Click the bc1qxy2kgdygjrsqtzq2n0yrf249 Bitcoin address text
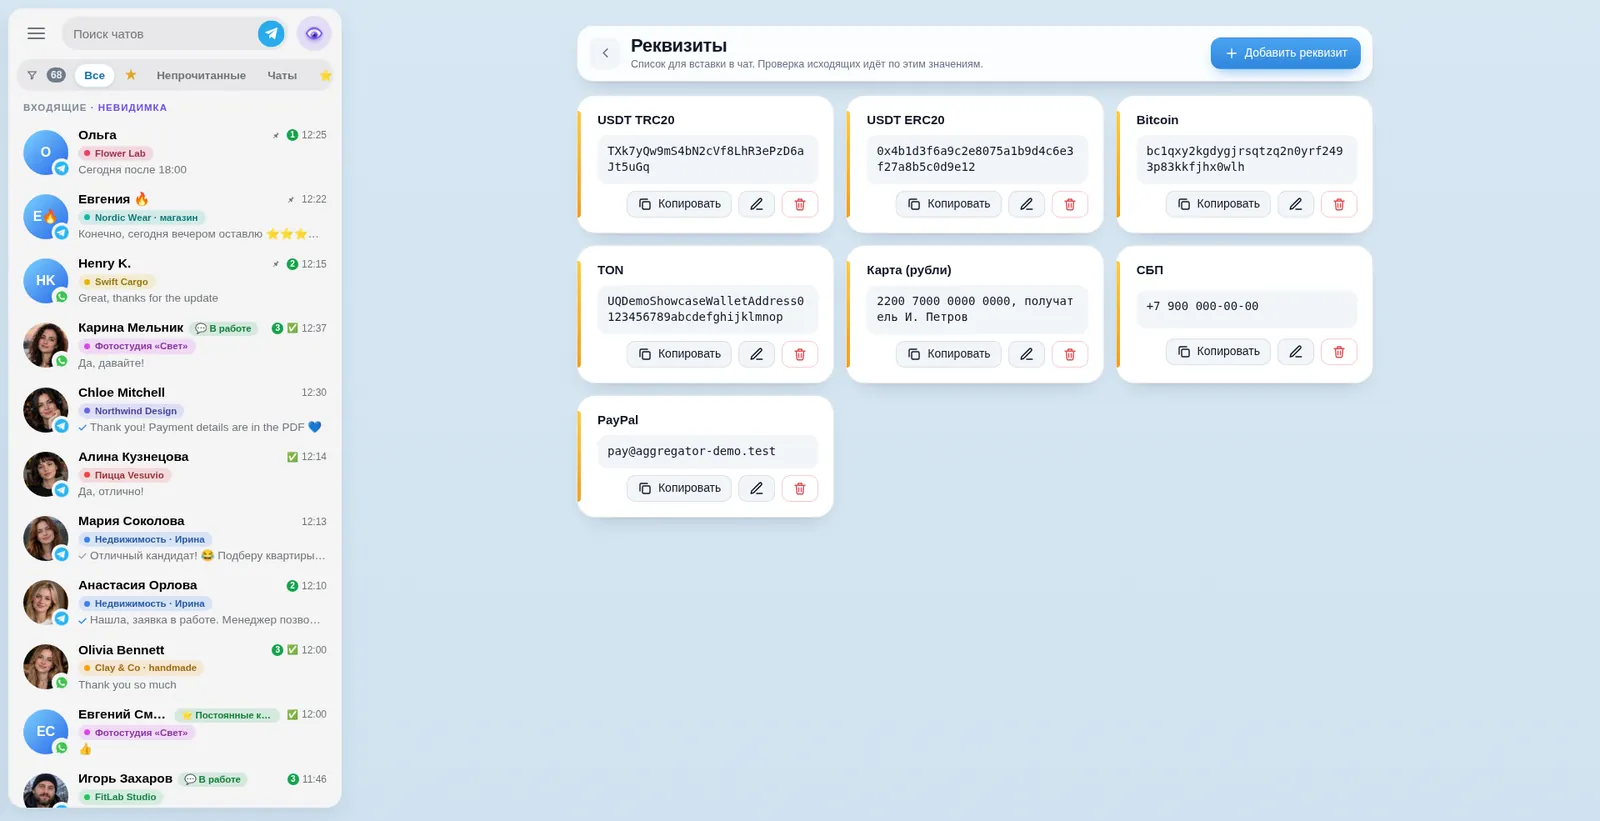 coord(1244,159)
